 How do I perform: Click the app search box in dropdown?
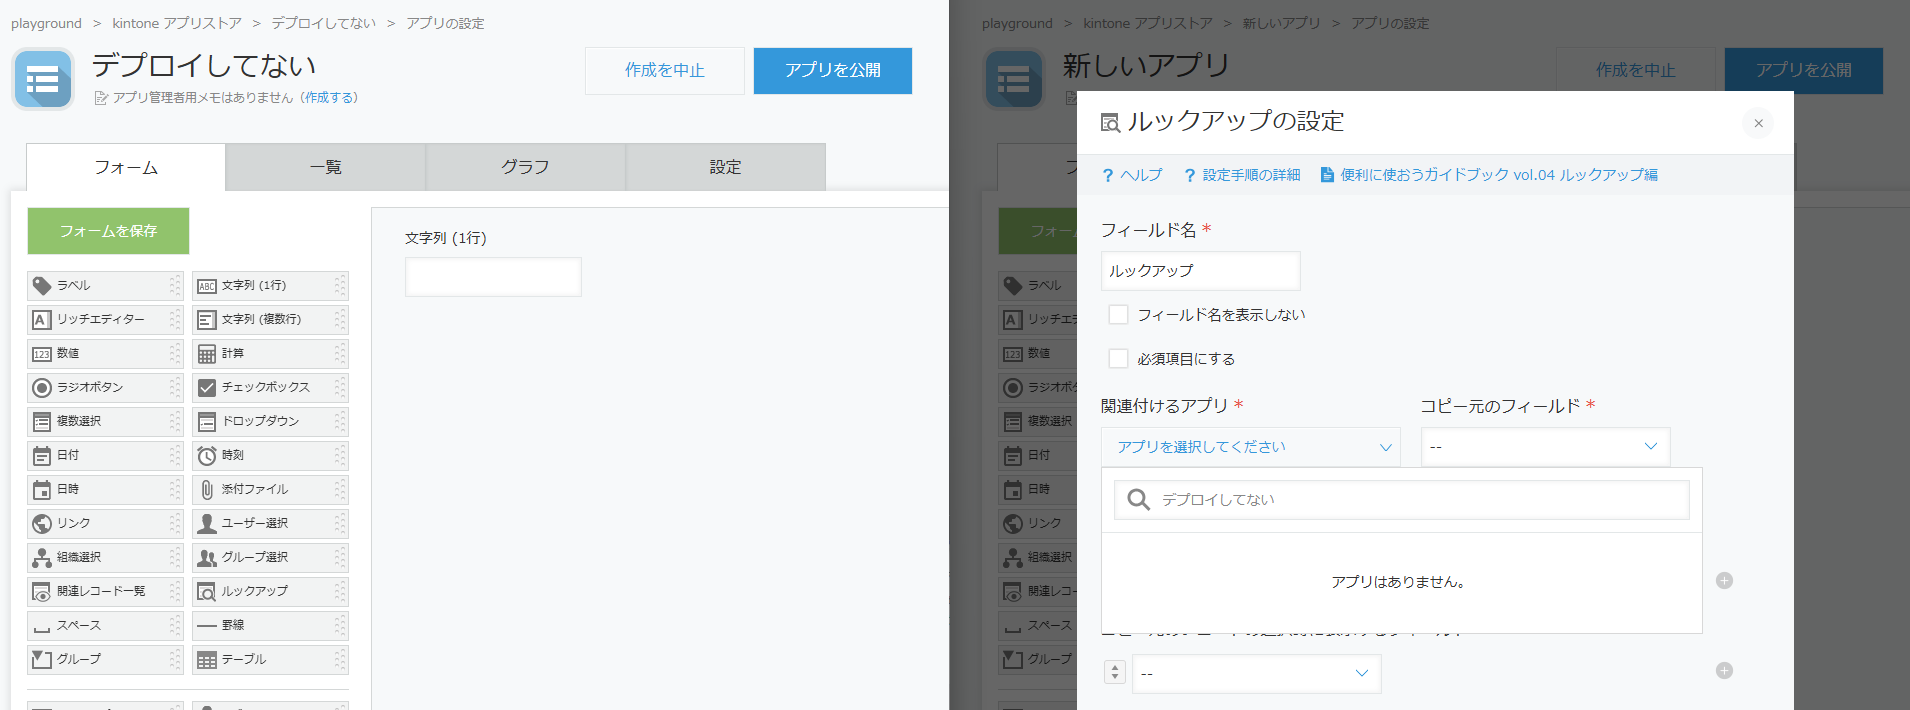click(1402, 500)
